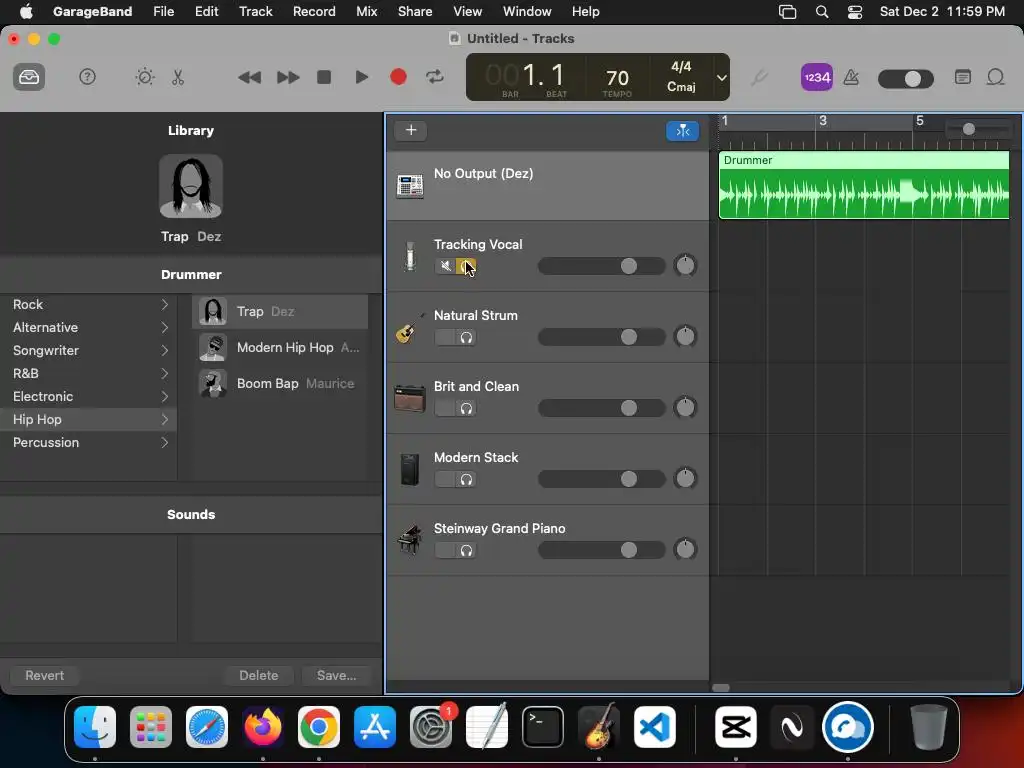This screenshot has width=1024, height=768.
Task: Solo the Natural Strum track
Action: [466, 337]
